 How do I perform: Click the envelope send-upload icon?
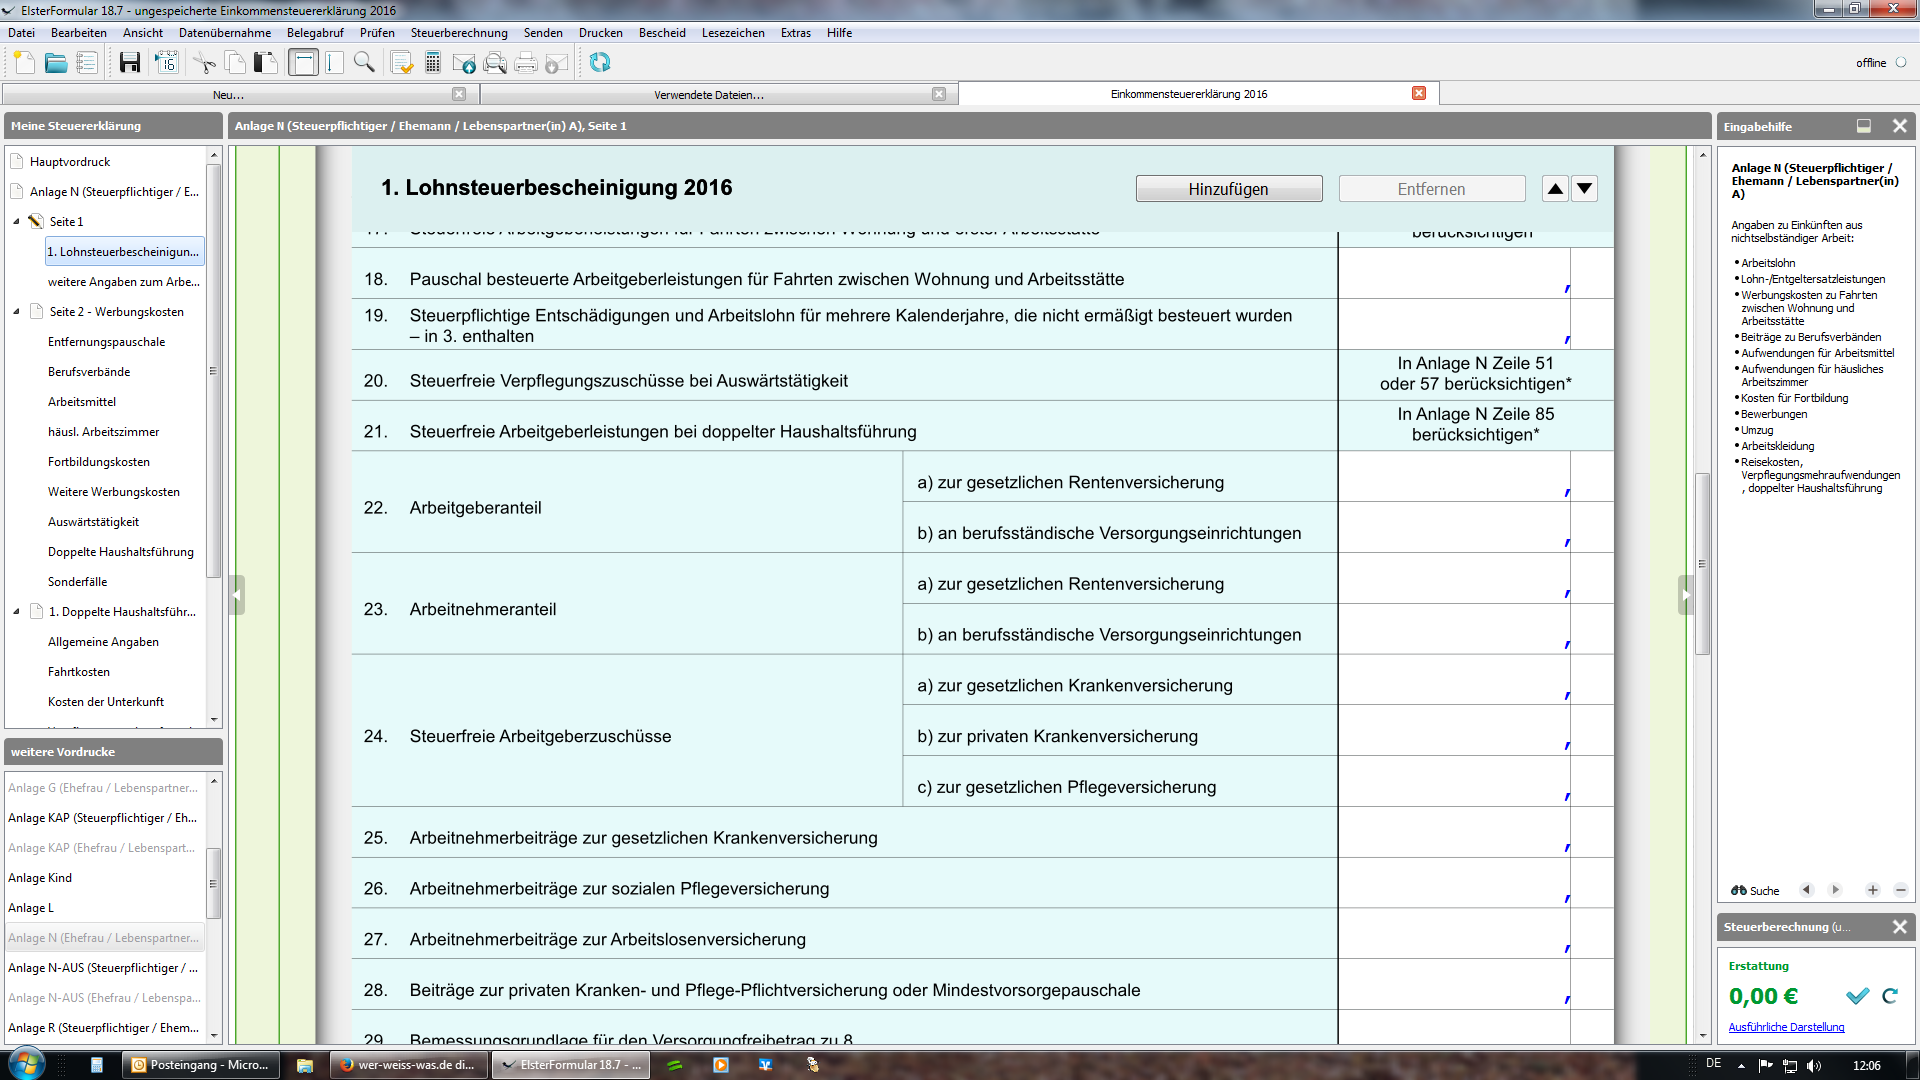464,63
